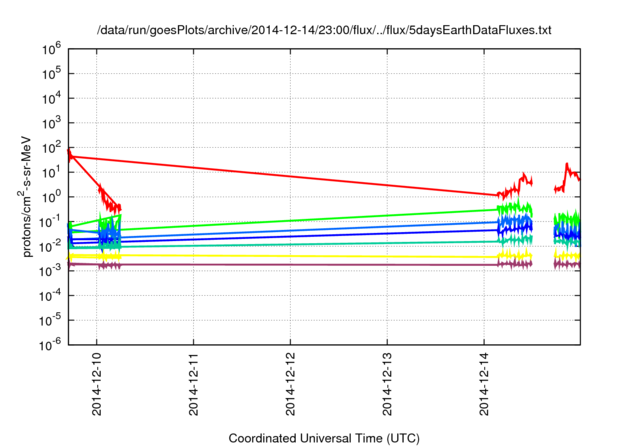Click the 10^3 y-axis tick label
The image size is (640, 448).
tap(51, 123)
